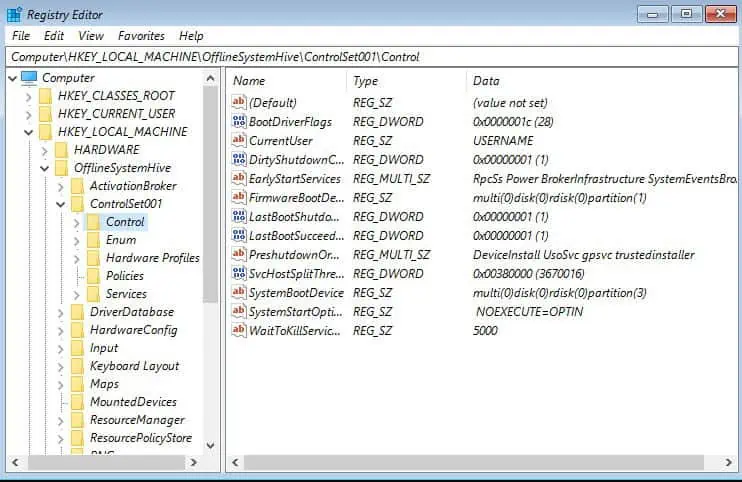
Task: Click the LastBootShutdo... DWORD icon
Action: (x=239, y=216)
